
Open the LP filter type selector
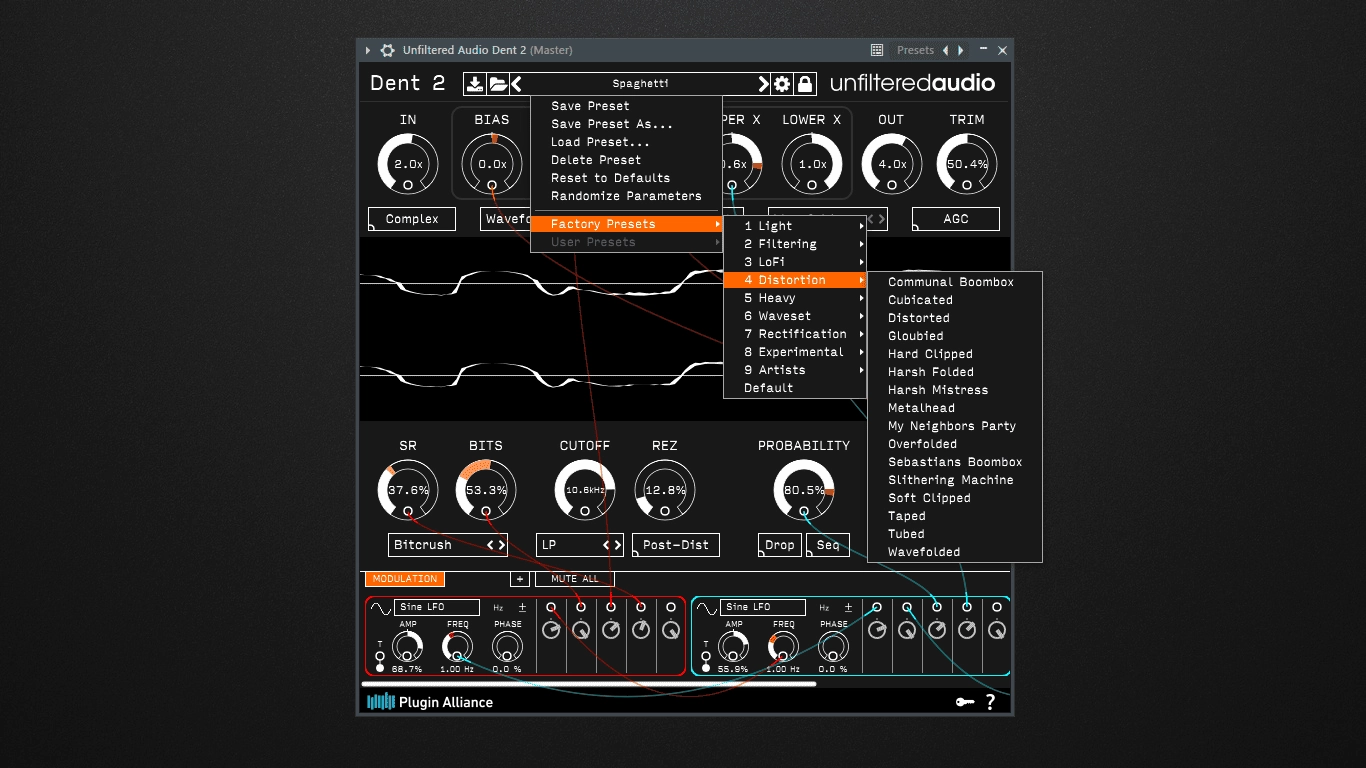pyautogui.click(x=580, y=545)
